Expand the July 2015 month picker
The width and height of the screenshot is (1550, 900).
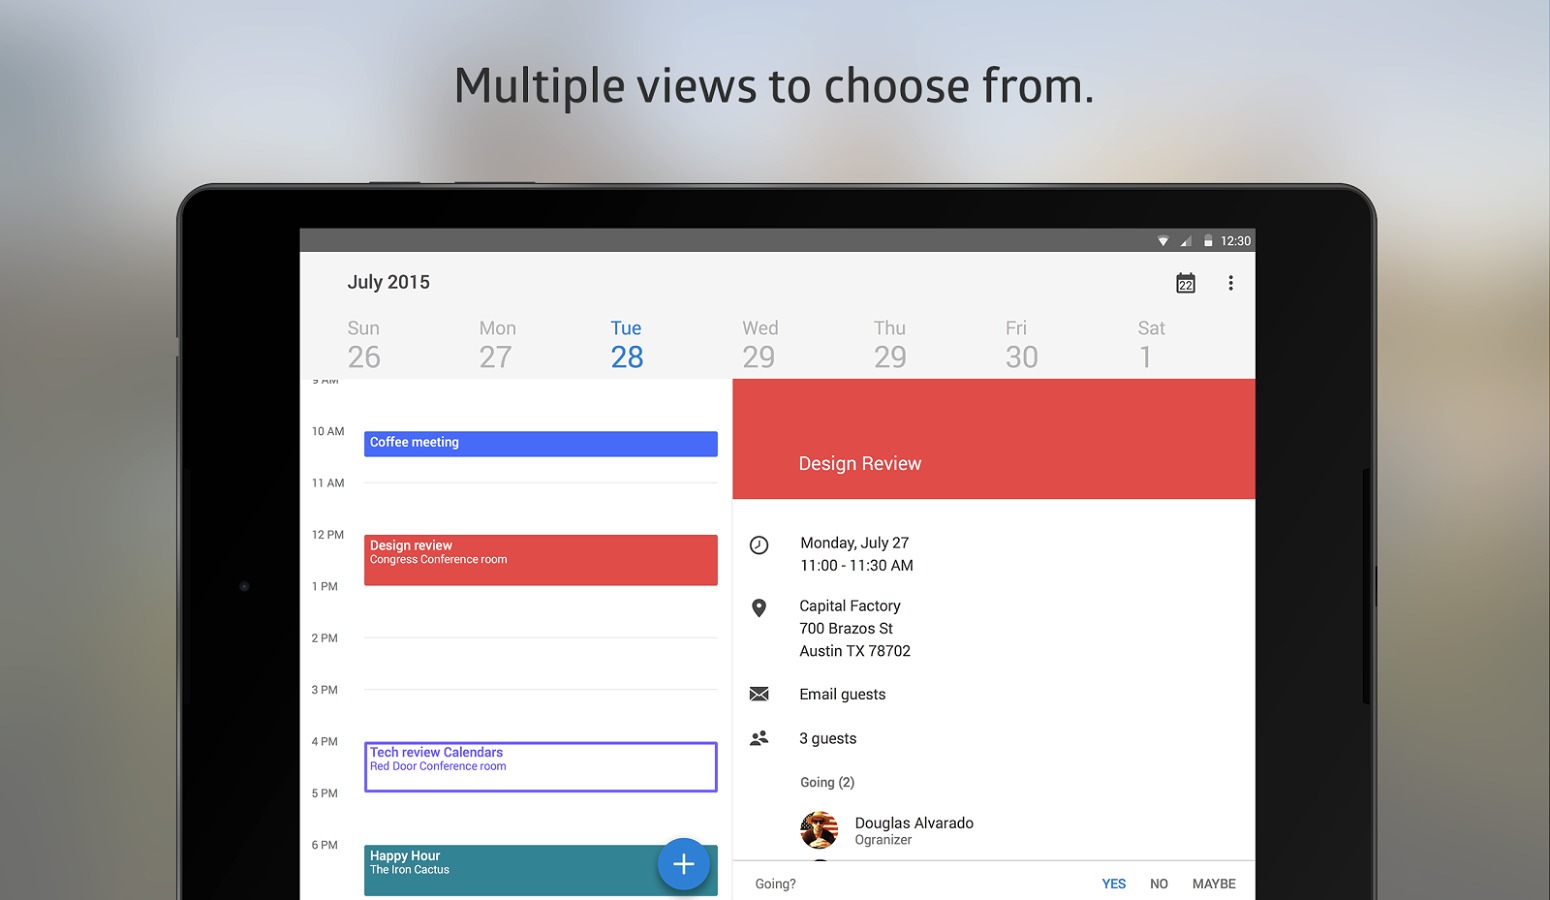click(x=388, y=282)
